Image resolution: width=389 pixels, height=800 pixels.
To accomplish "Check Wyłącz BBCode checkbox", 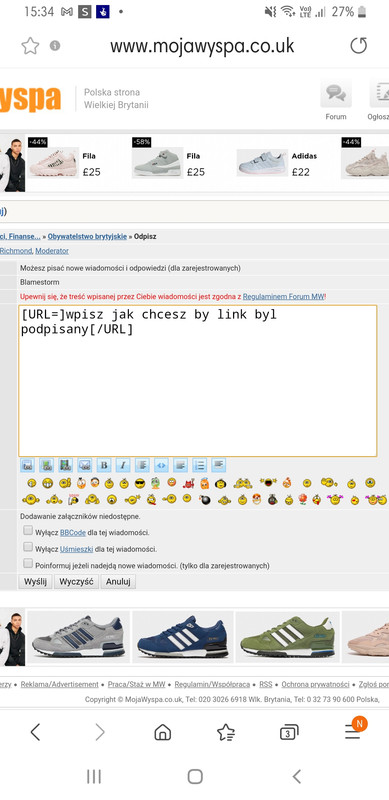I will pyautogui.click(x=28, y=531).
